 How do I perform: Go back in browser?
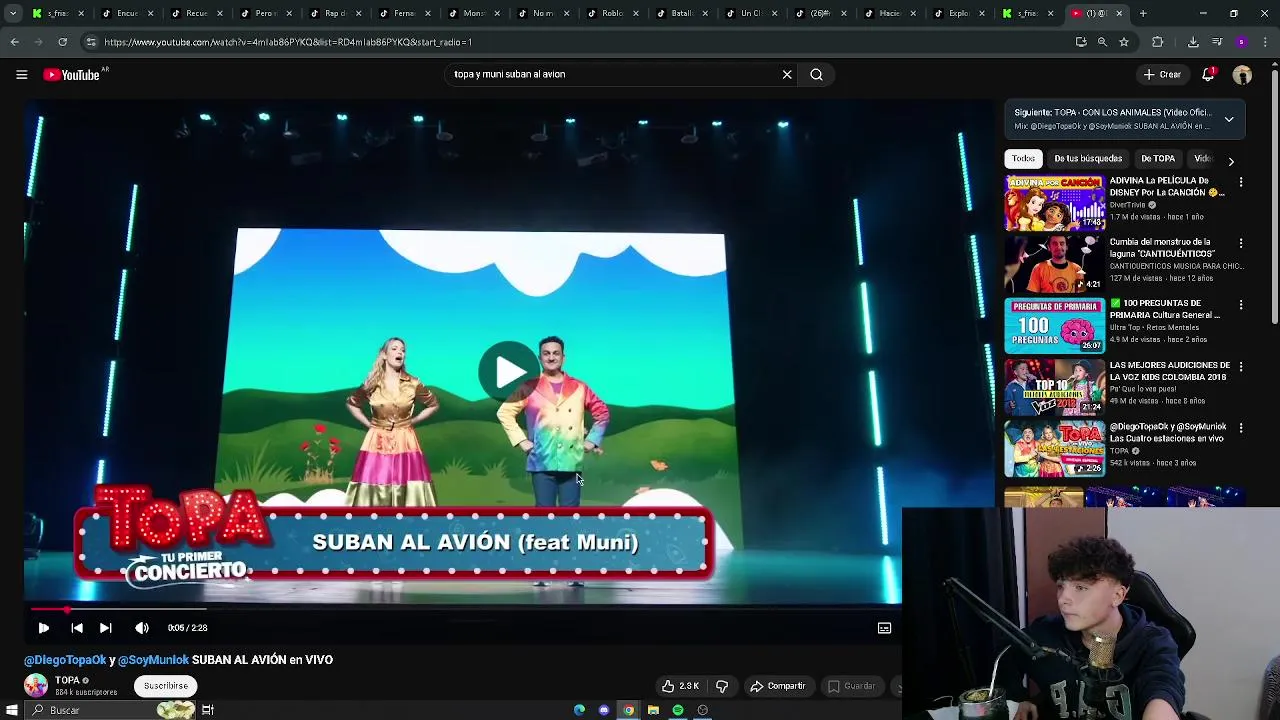tap(14, 42)
